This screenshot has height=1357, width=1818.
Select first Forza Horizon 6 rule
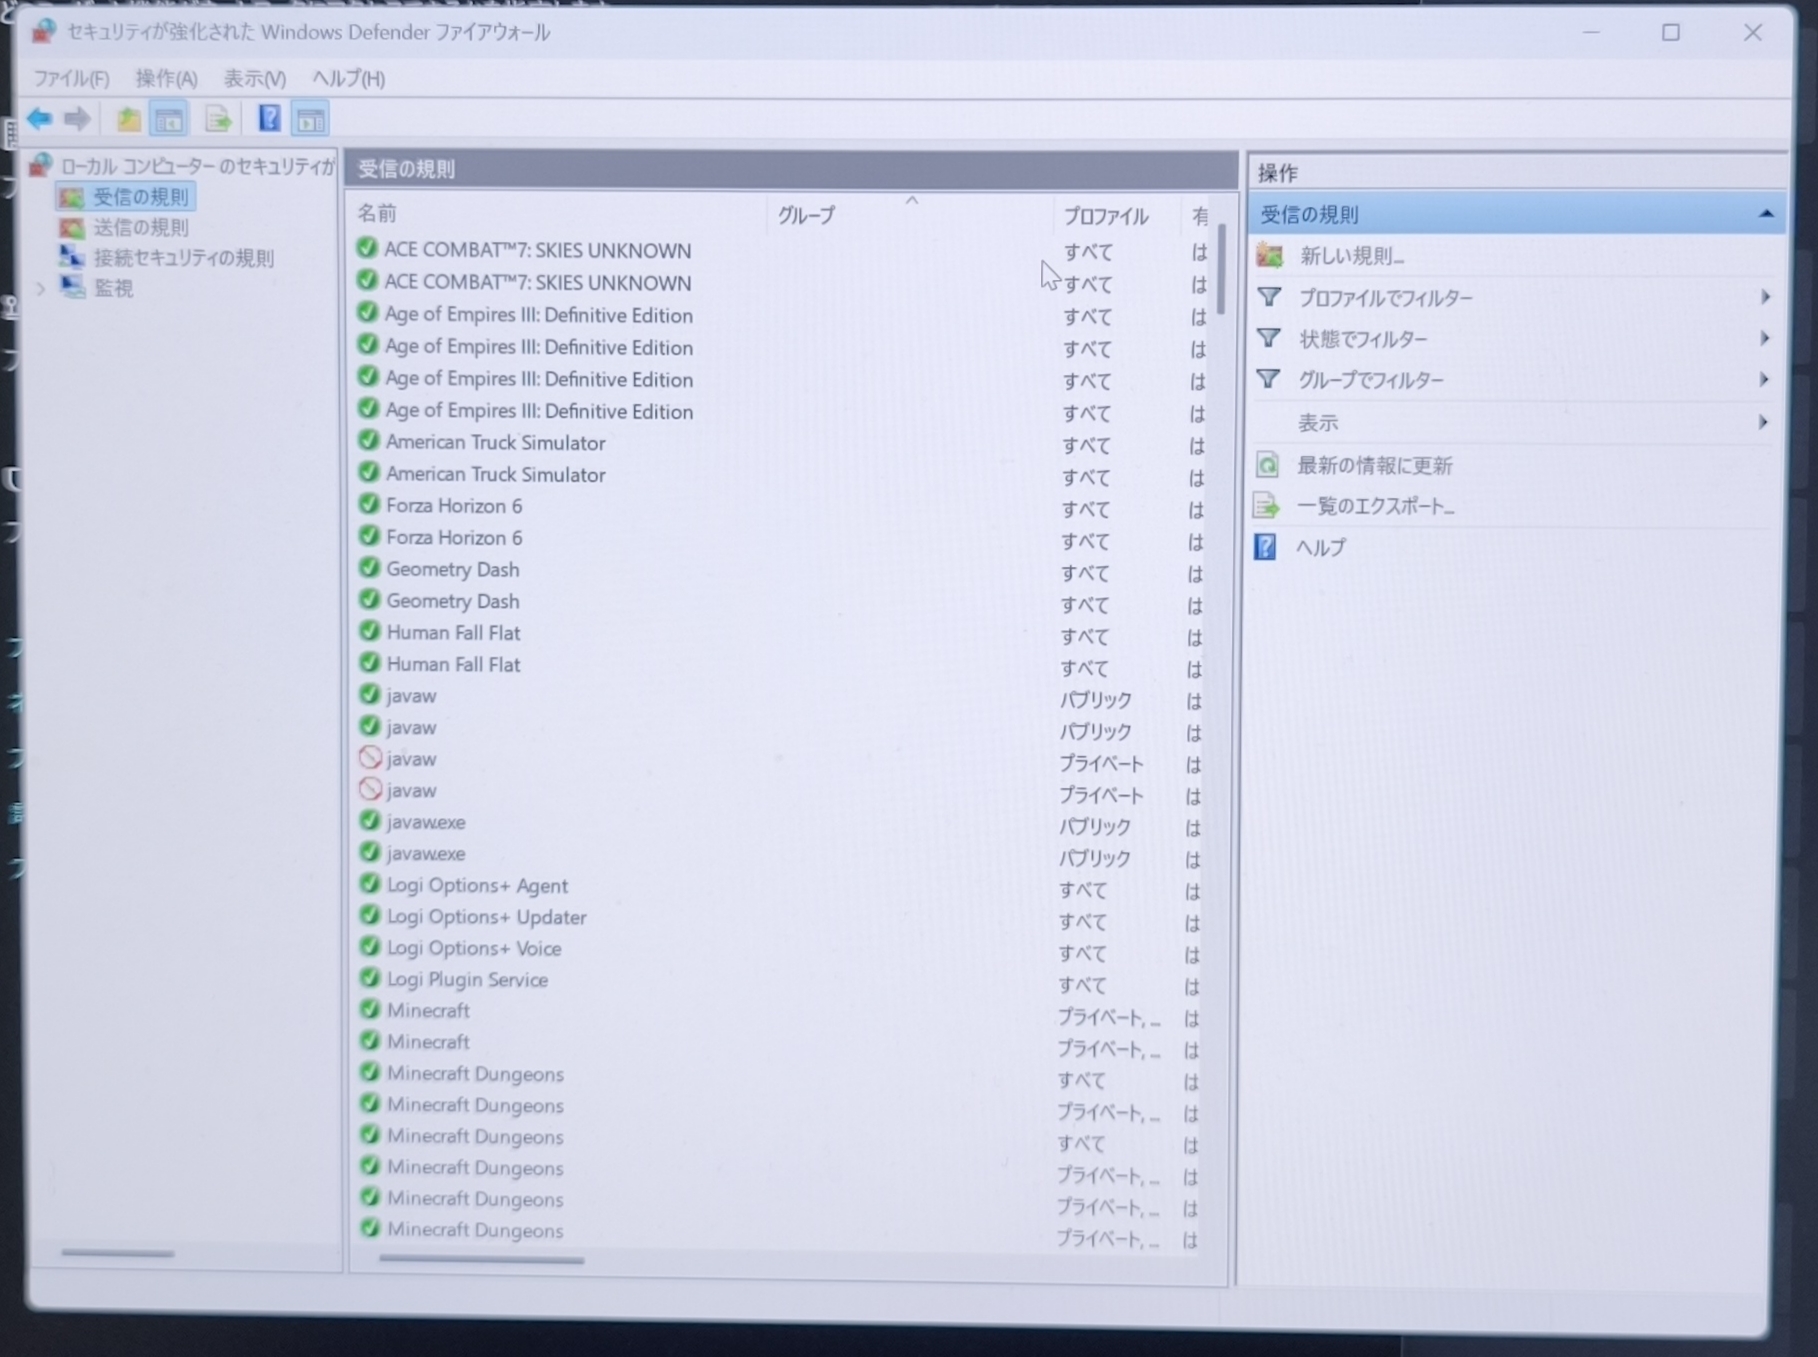[x=454, y=506]
